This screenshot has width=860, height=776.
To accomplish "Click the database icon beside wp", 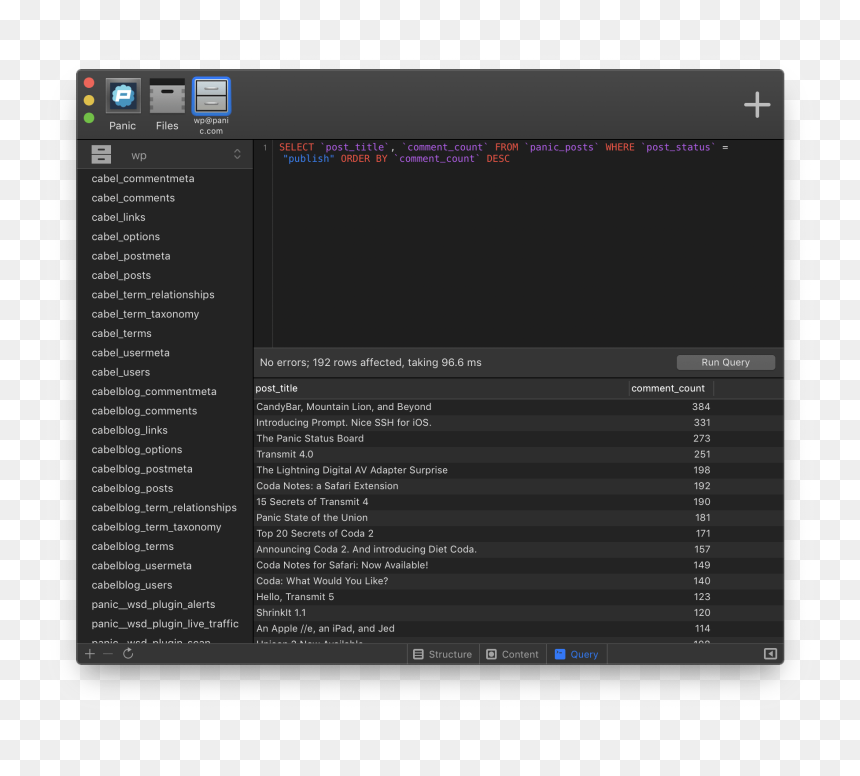I will [101, 155].
